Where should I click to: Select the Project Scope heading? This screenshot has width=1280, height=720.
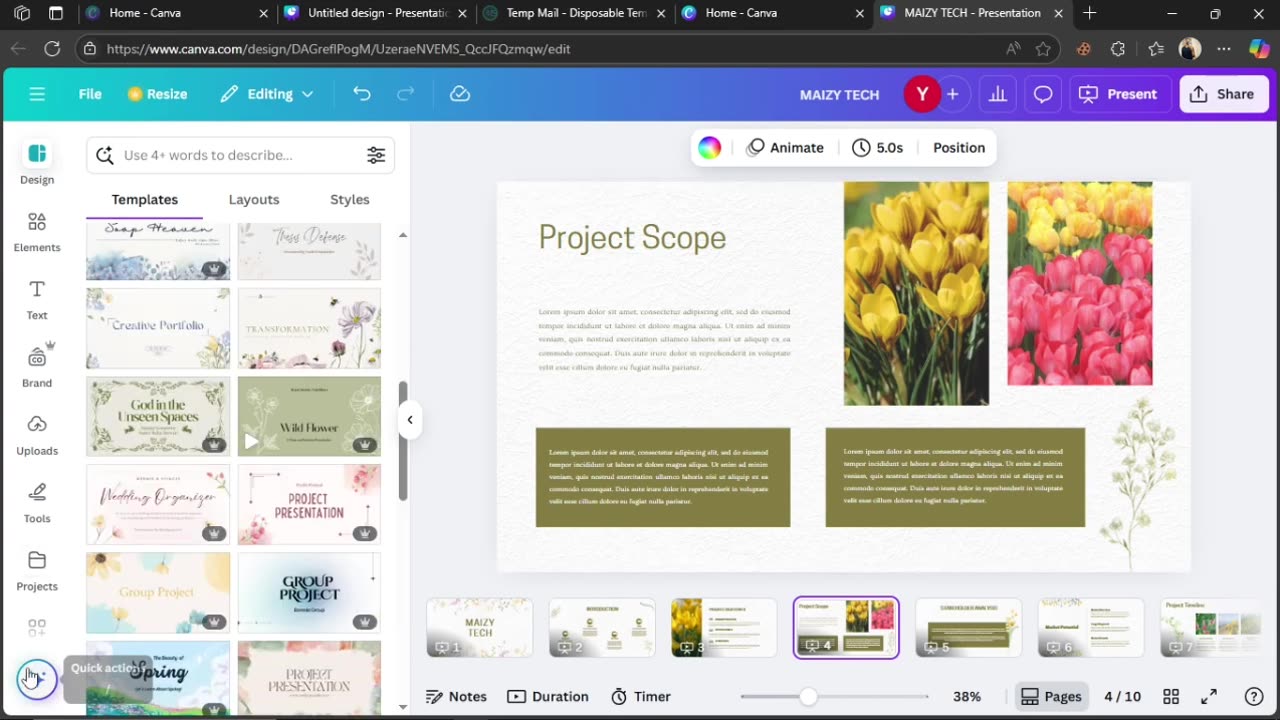point(632,237)
